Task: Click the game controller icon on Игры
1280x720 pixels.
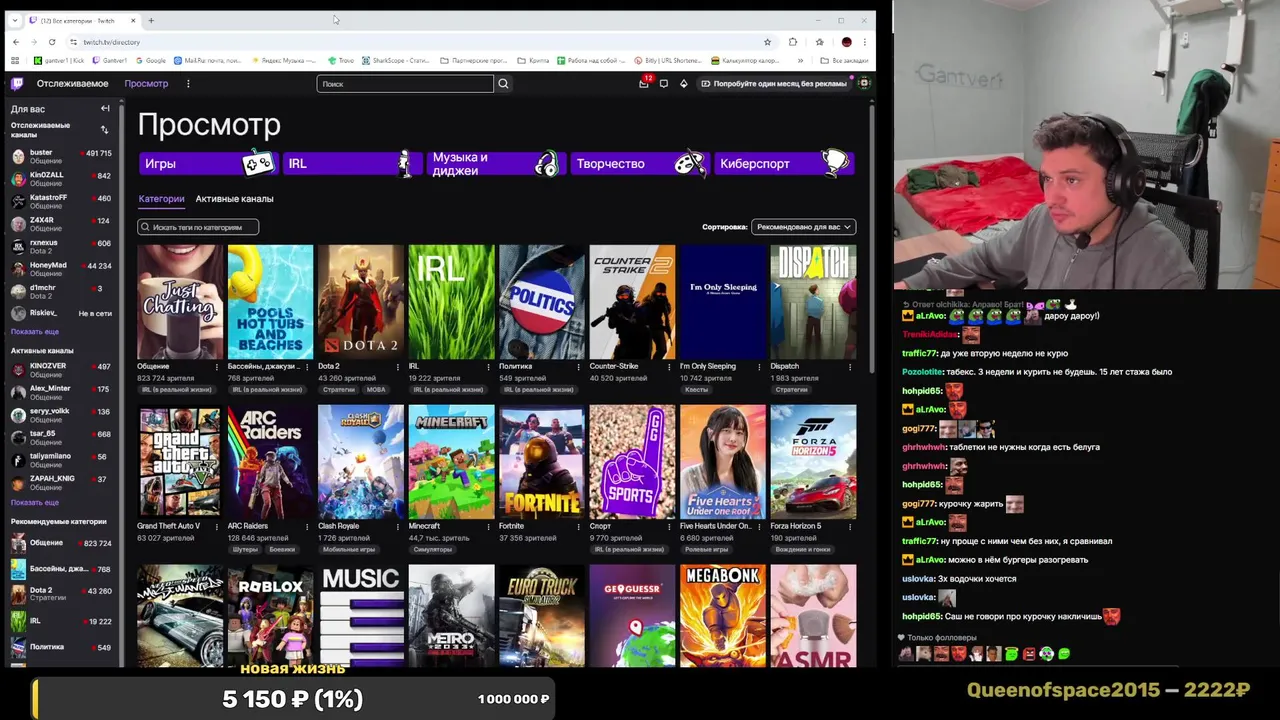Action: pyautogui.click(x=258, y=163)
